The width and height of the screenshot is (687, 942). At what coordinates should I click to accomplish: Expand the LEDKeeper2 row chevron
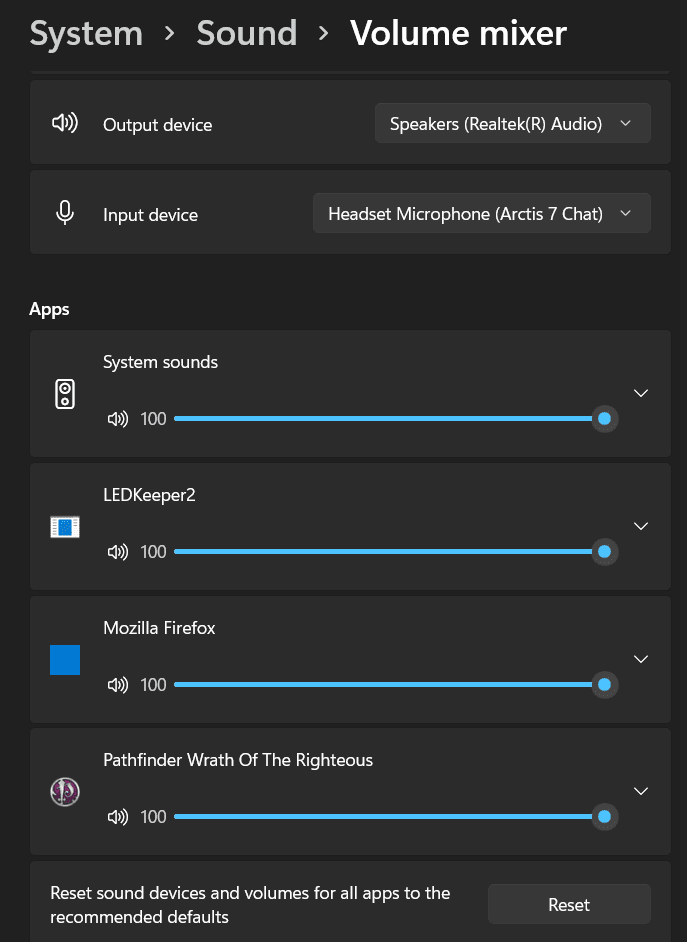coord(641,526)
